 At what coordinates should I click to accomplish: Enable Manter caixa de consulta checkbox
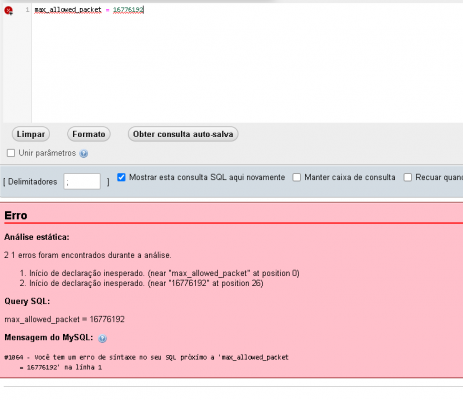tap(296, 177)
